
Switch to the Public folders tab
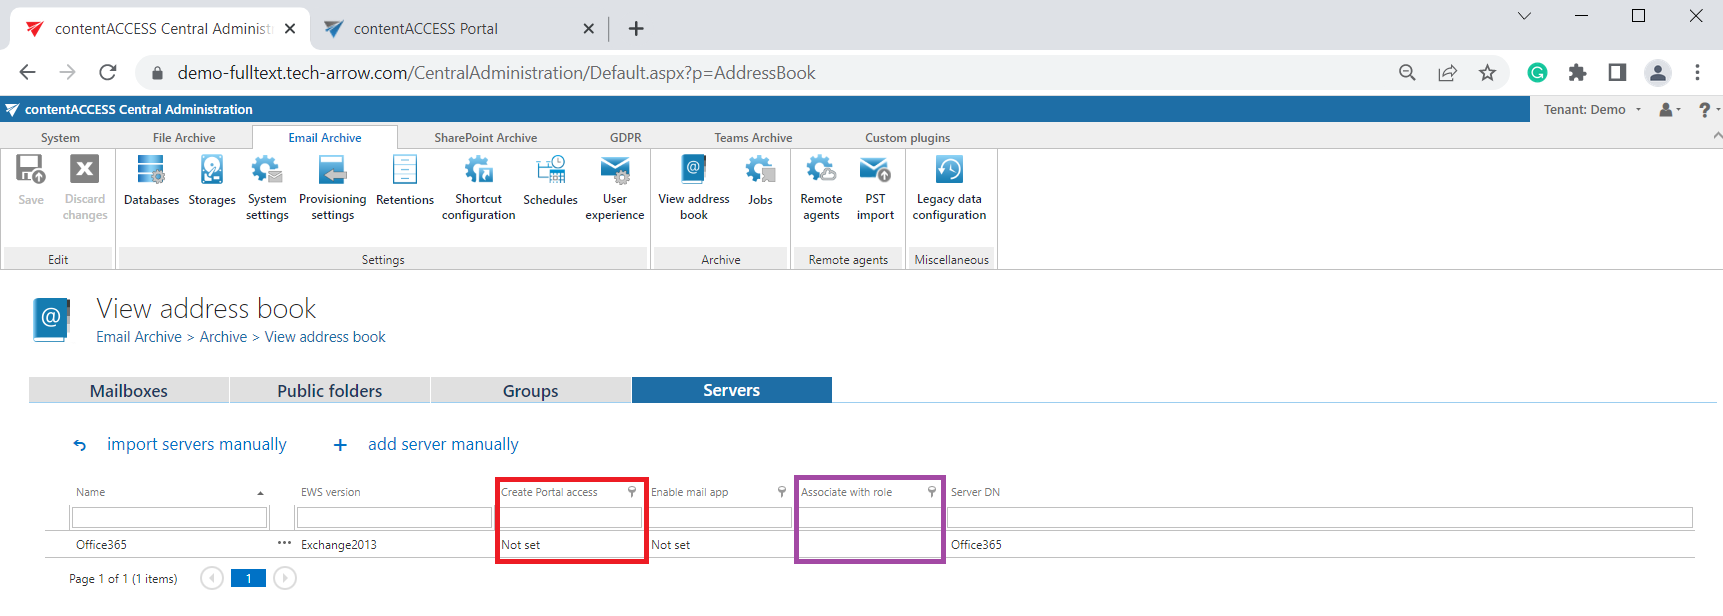click(330, 391)
